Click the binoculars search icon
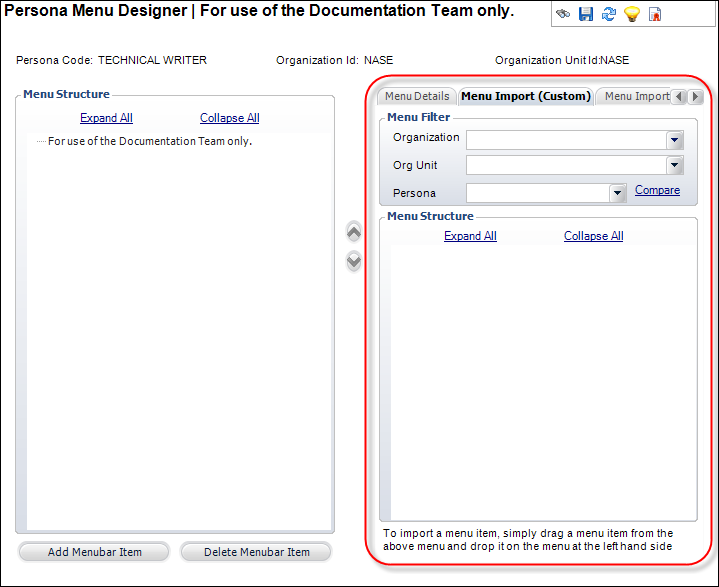 563,14
